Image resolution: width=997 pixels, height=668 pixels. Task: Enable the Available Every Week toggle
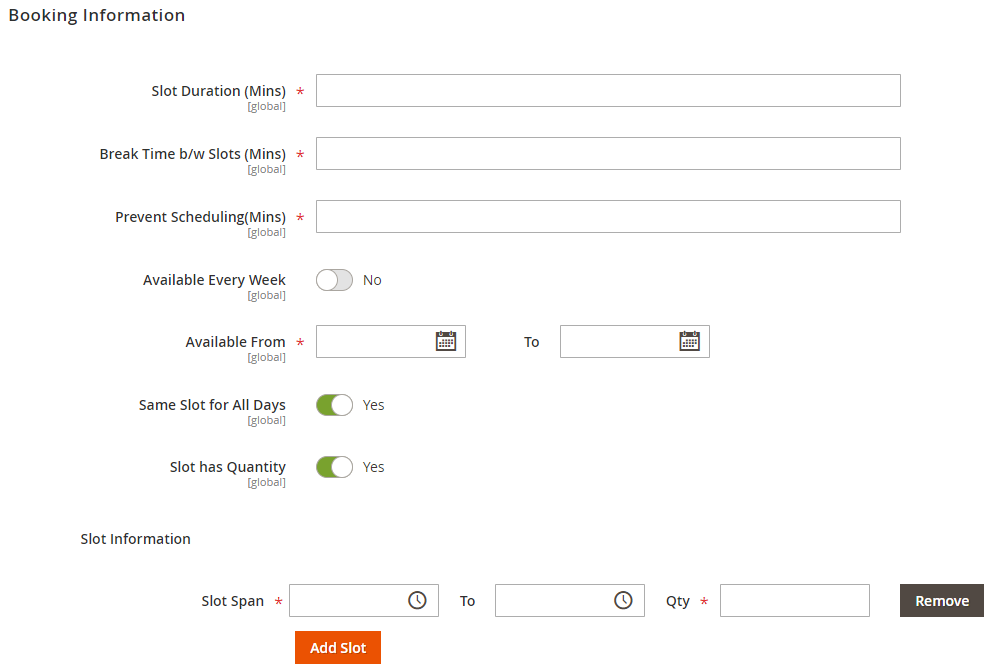(x=334, y=280)
